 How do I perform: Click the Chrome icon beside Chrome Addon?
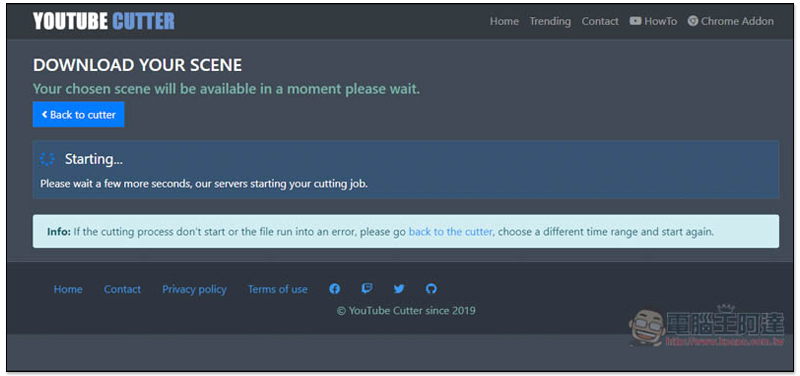pos(692,21)
